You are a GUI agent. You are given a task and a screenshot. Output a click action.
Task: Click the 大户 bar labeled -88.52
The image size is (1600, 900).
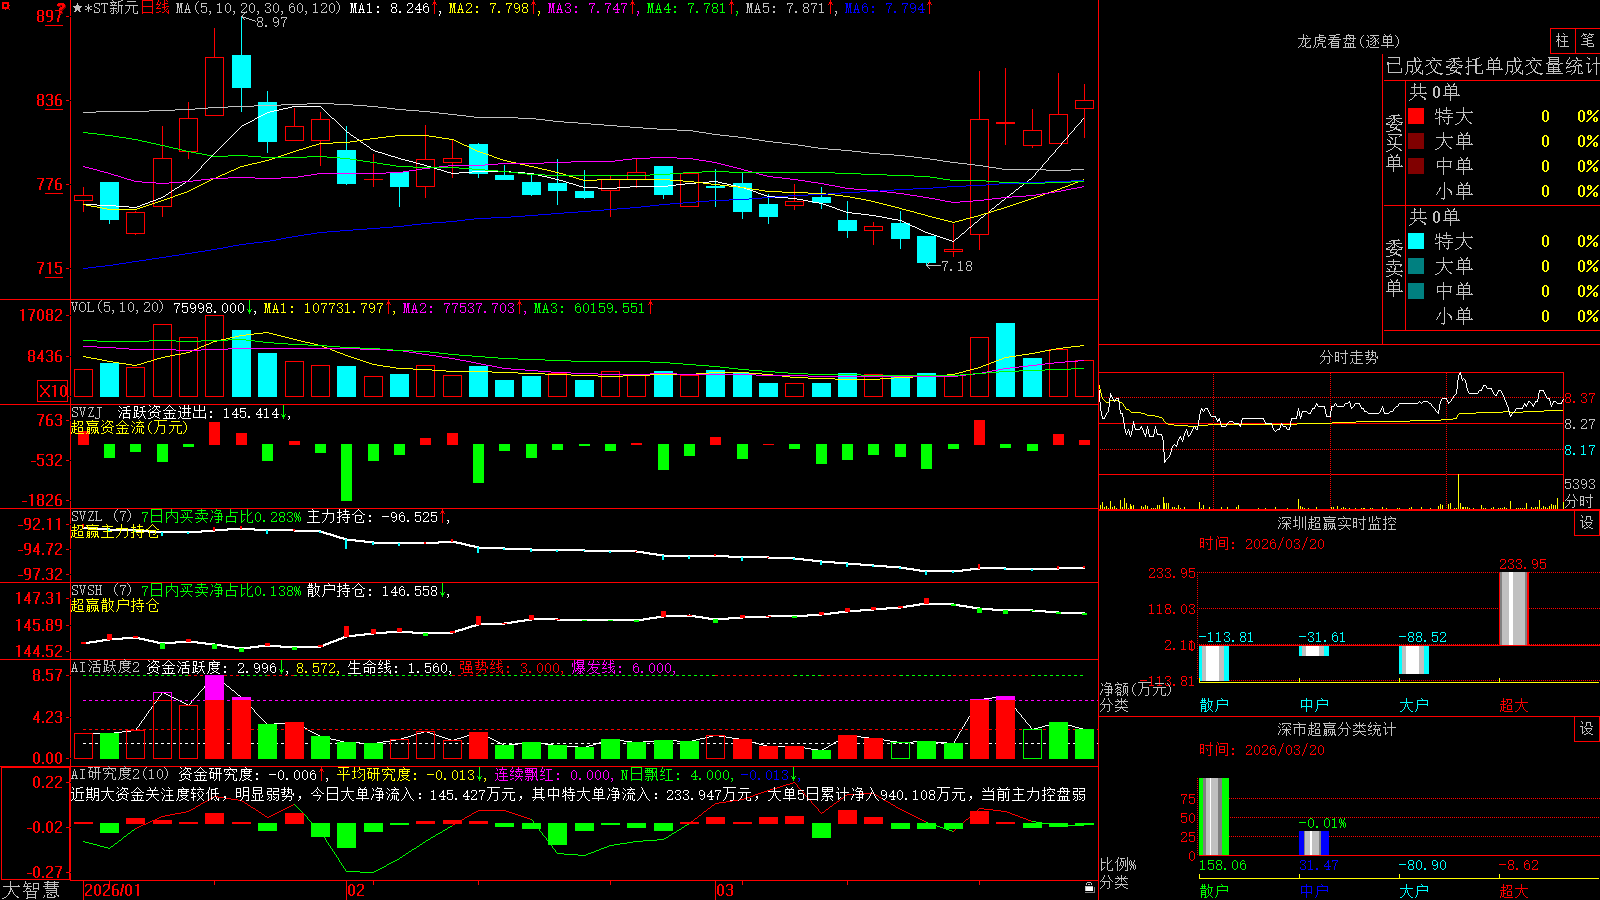click(1414, 659)
